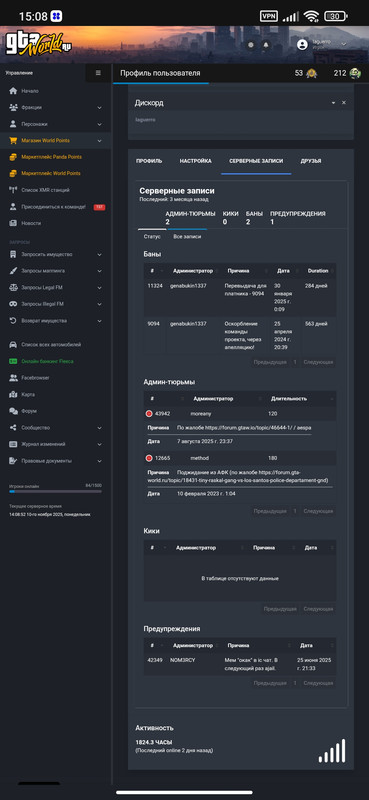This screenshot has height=800, width=369.
Task: Open the Новости newspaper icon
Action: point(13,223)
